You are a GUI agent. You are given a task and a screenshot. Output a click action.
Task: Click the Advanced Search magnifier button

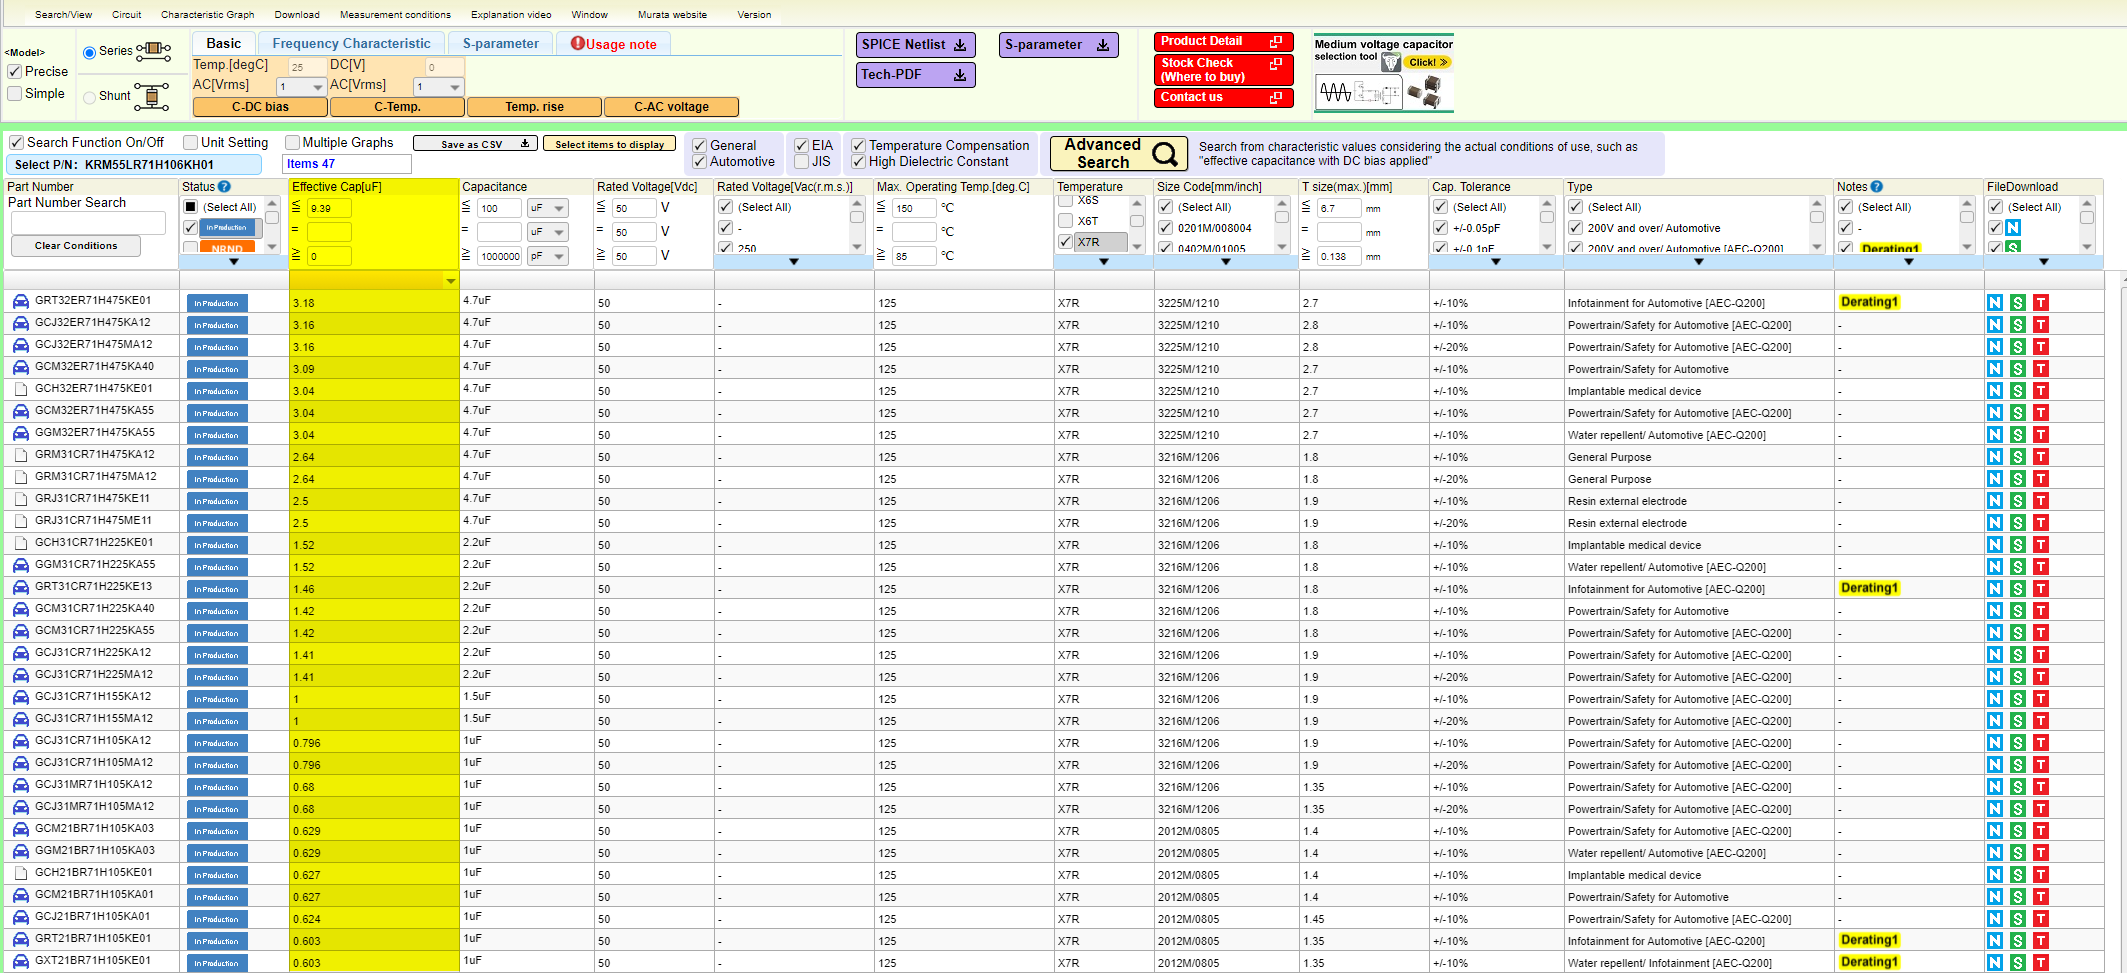point(1119,153)
